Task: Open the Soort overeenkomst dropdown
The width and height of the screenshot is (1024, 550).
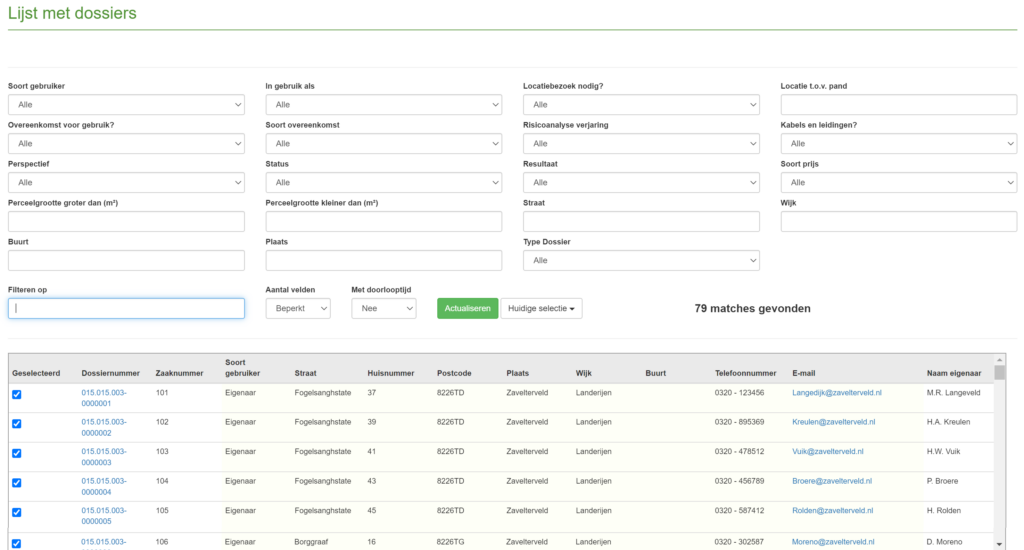Action: click(383, 144)
